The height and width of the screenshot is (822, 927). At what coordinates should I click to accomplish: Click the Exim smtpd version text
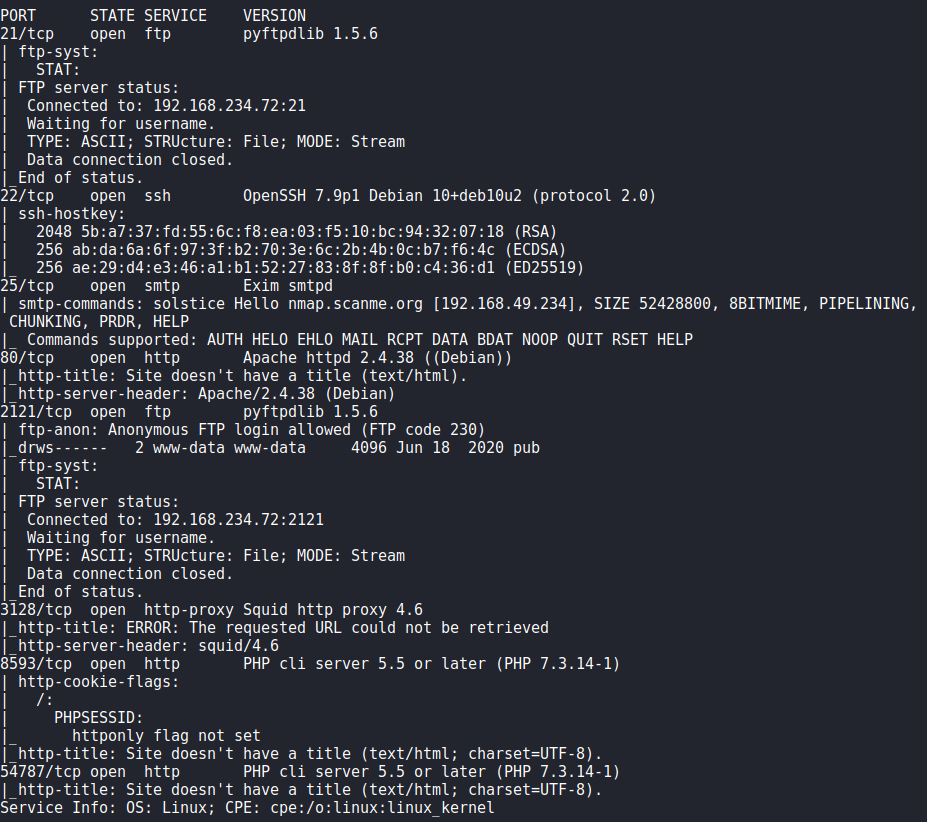tap(288, 286)
